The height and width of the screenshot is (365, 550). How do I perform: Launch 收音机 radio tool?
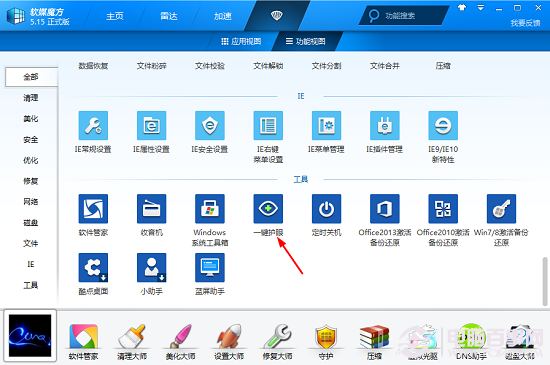coord(152,209)
